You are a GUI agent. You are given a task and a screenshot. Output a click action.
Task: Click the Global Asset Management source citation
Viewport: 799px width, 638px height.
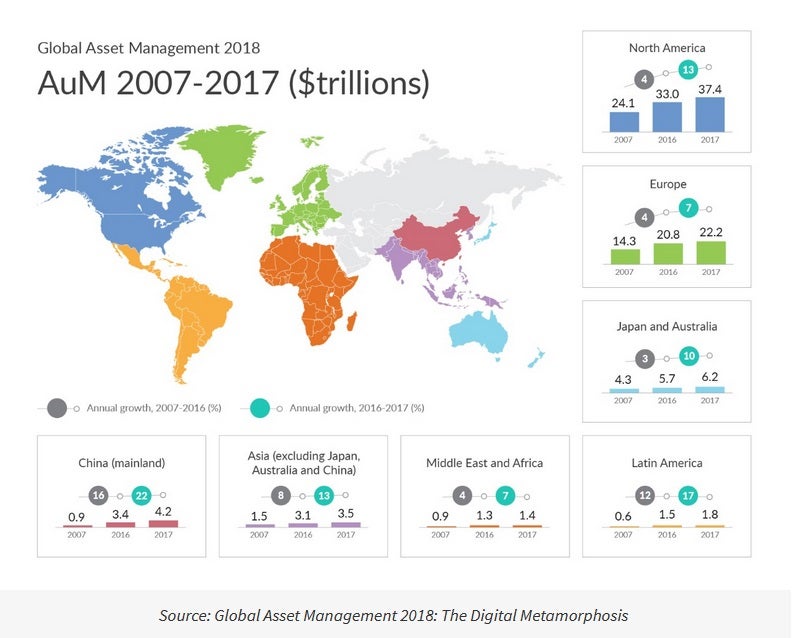coord(394,615)
